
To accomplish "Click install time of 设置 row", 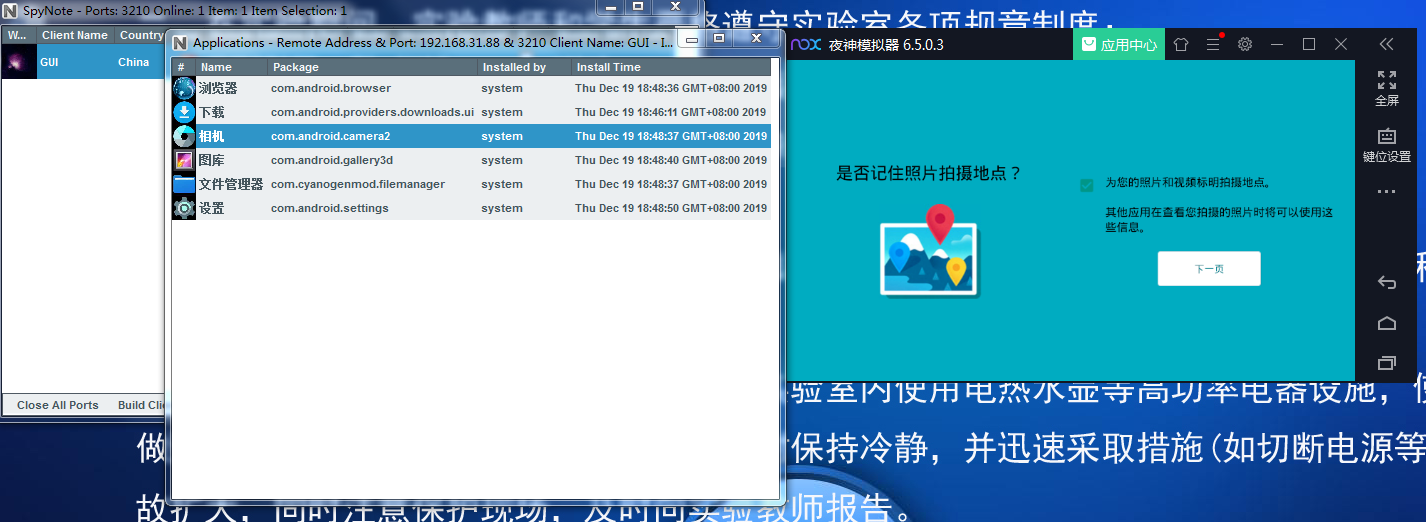I will [671, 208].
